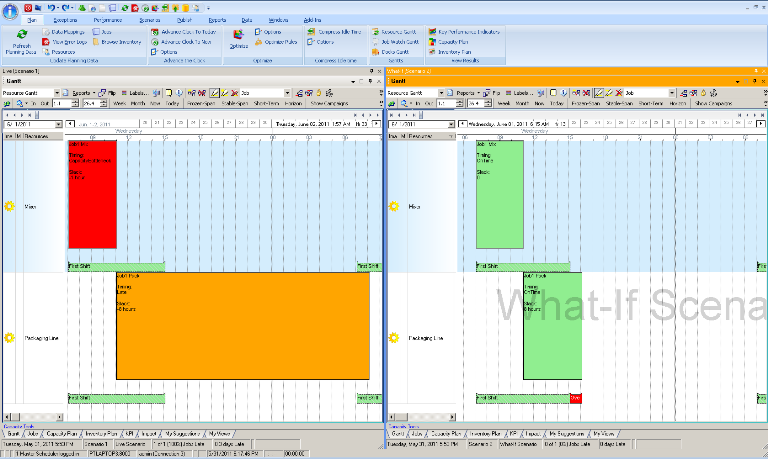Open the Resource Gantt dropdown on the left pane
The image size is (768, 459).
[57, 93]
